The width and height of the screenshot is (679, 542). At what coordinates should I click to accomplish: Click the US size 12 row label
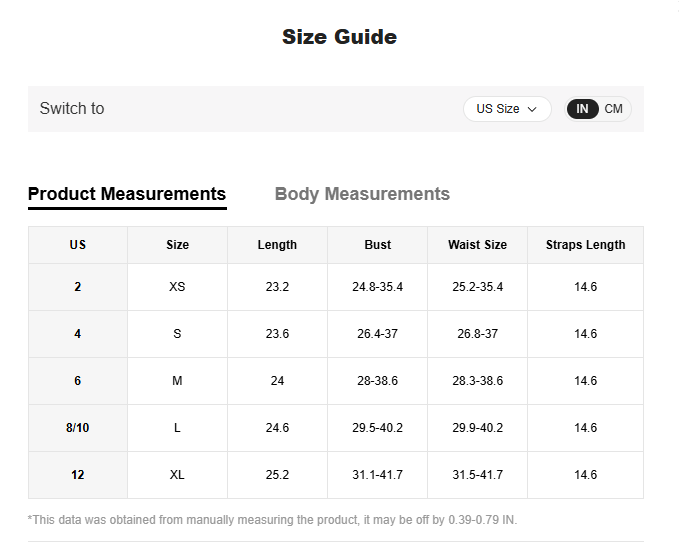click(78, 475)
